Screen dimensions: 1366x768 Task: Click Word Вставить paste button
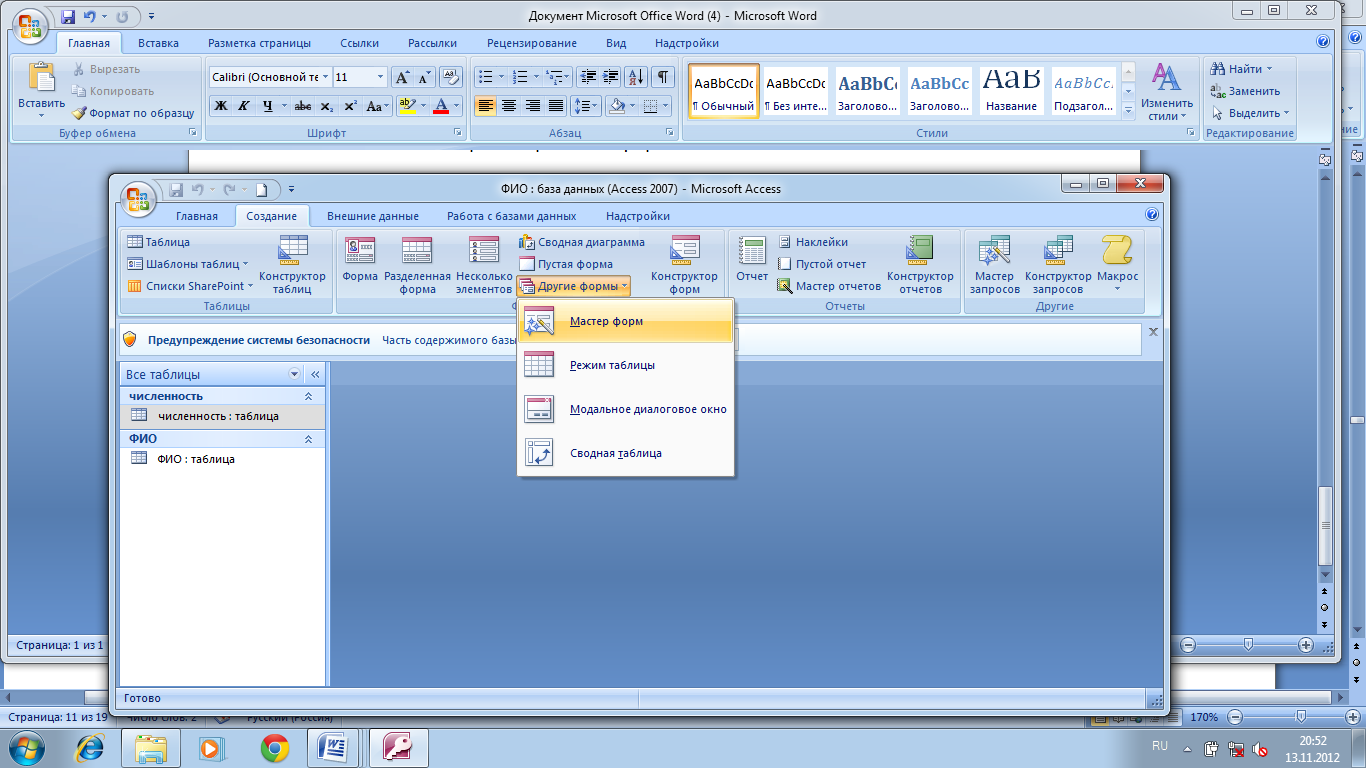click(42, 88)
